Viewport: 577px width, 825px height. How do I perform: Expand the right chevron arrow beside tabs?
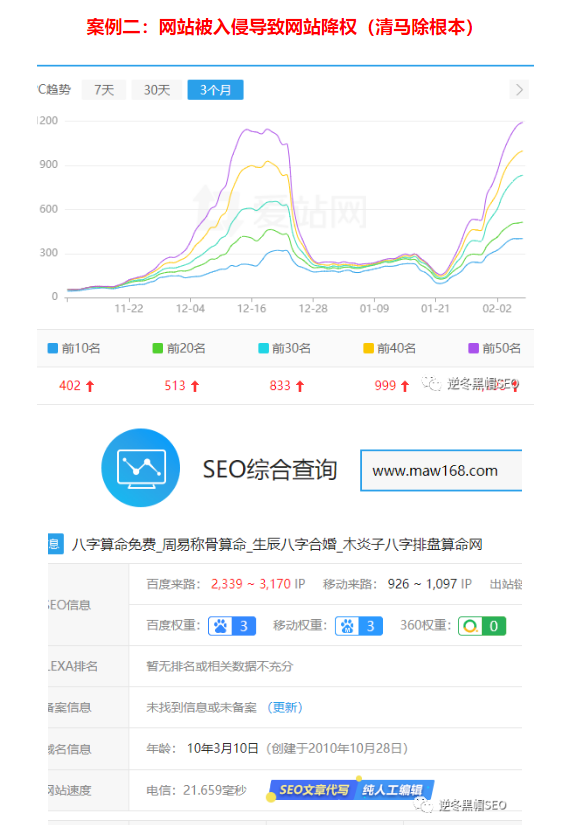coord(519,90)
